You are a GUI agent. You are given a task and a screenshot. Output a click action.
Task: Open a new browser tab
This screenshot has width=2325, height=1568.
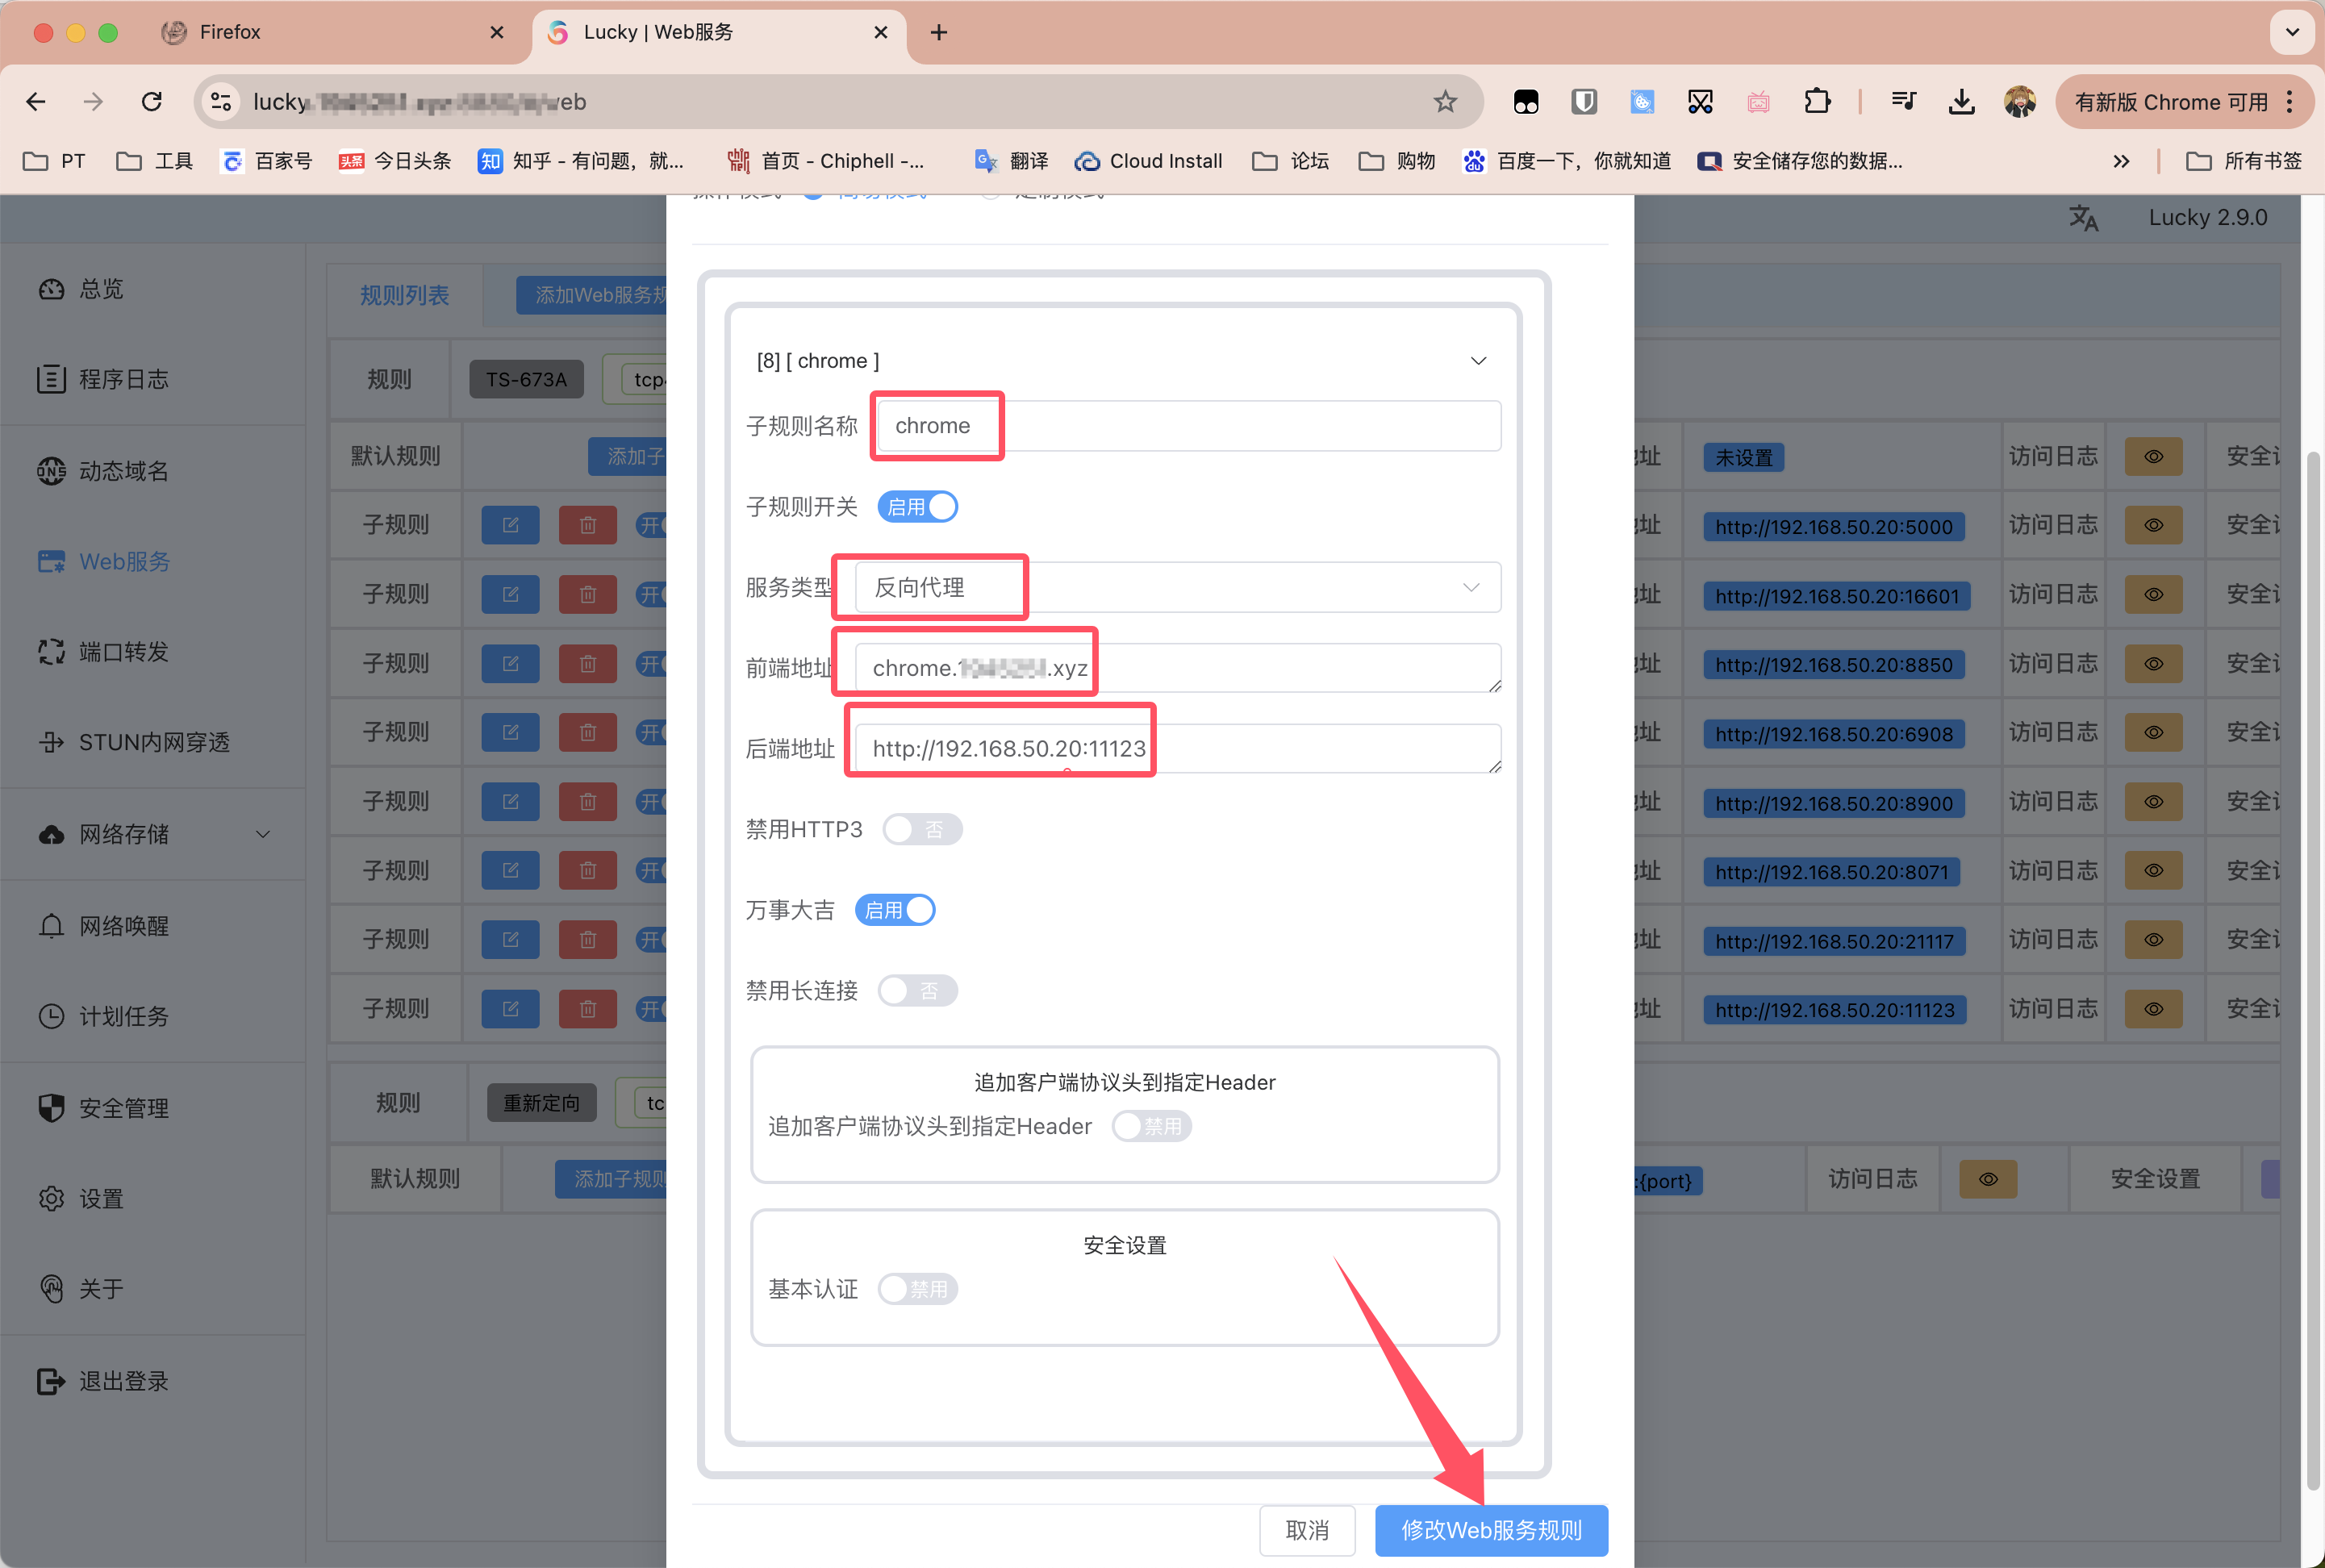click(x=938, y=32)
